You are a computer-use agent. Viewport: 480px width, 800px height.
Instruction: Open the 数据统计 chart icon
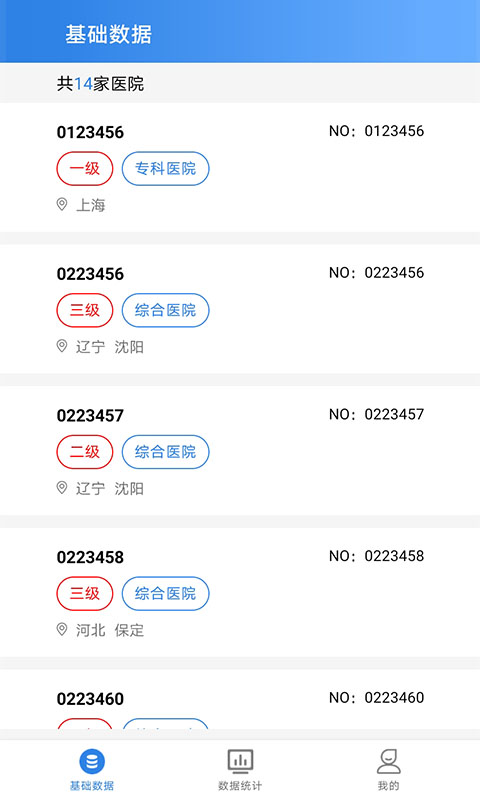240,762
